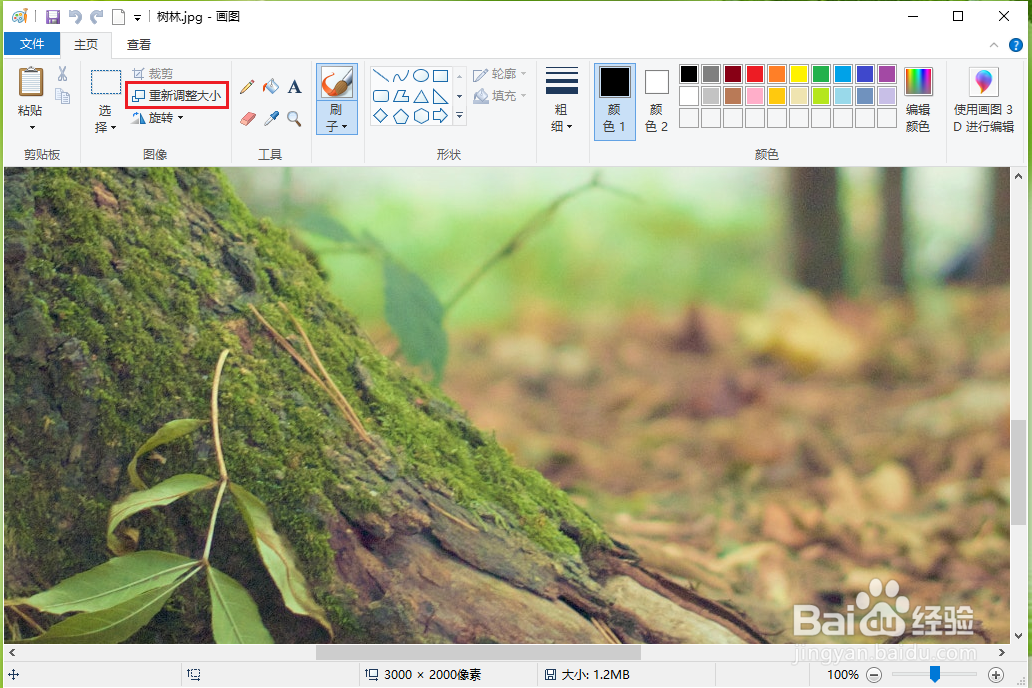
Task: Pick the yellow color swatch
Action: coord(798,74)
